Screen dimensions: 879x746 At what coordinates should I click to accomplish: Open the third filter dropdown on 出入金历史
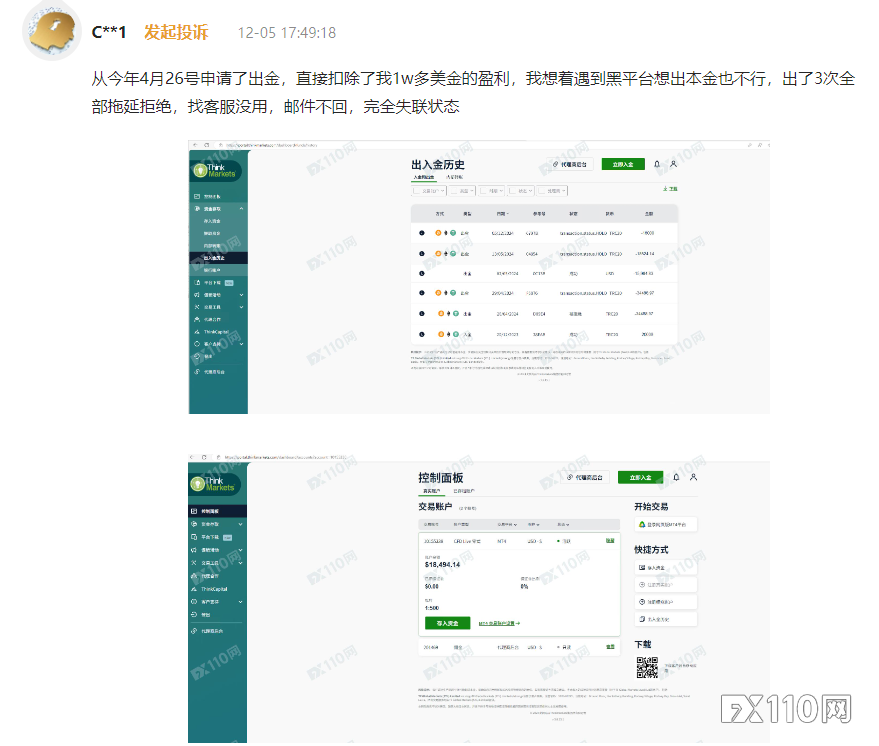coord(492,191)
